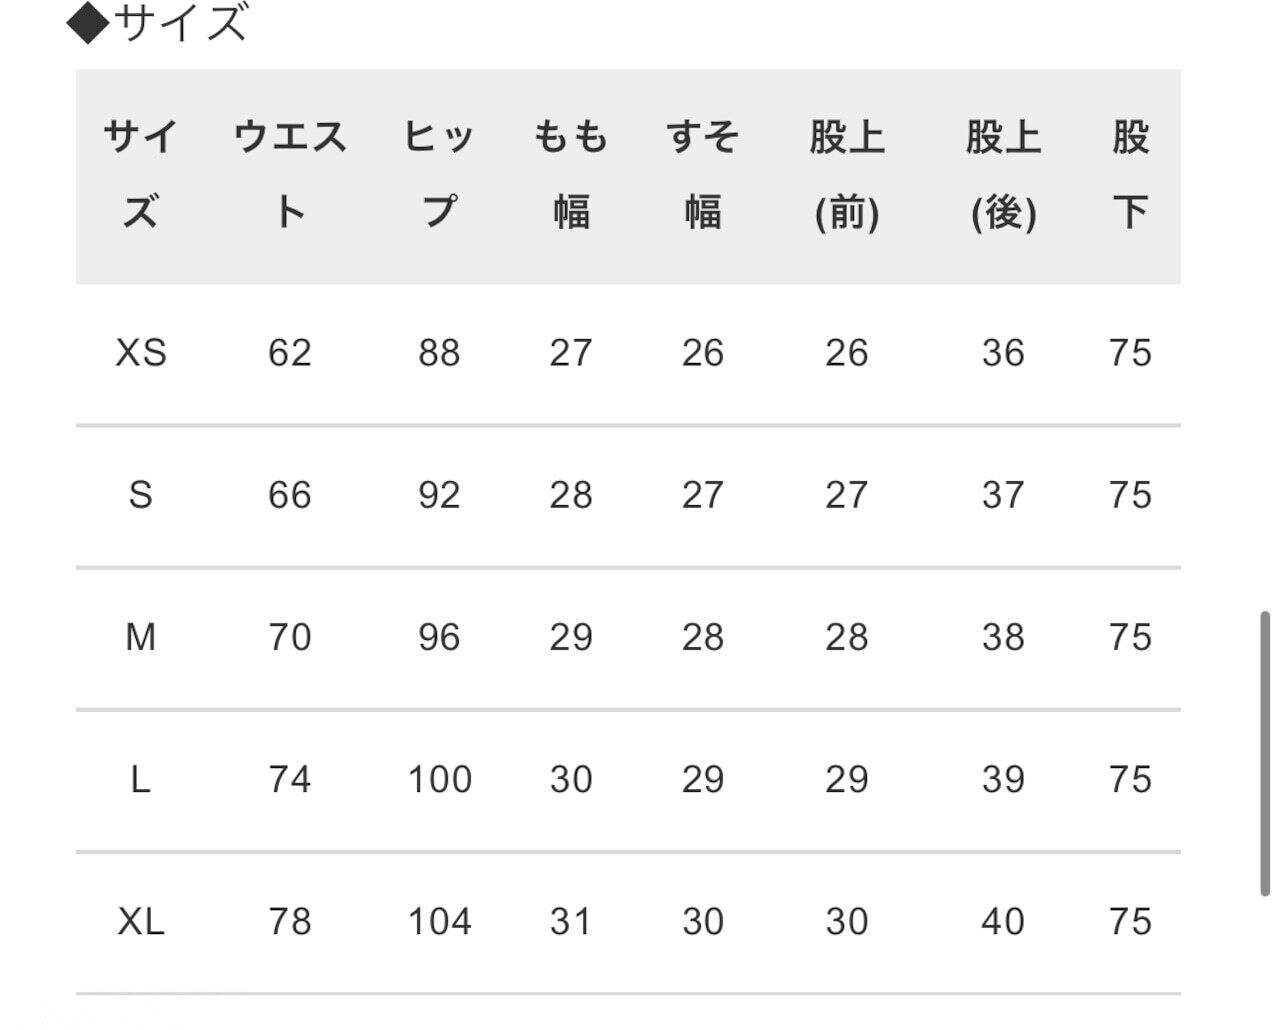The image size is (1280, 1030).
Task: Click the XS waist value 62
Action: tap(290, 353)
